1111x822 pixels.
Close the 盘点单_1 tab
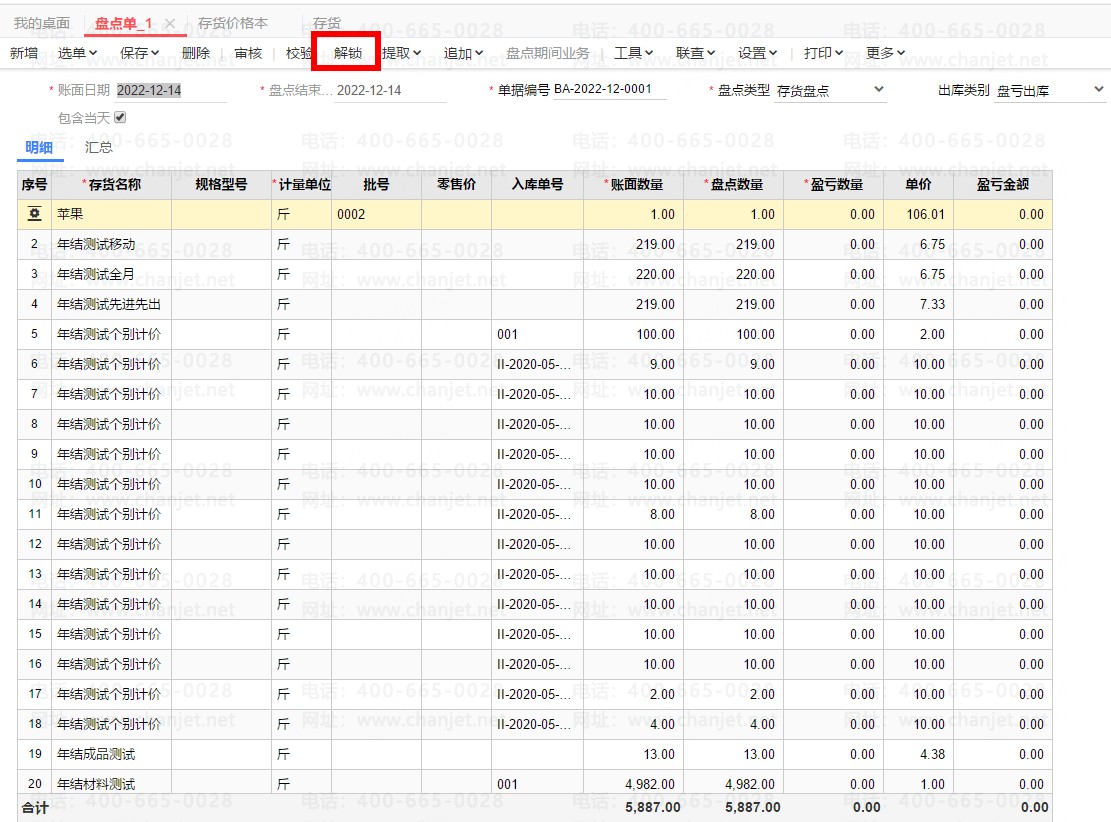170,24
